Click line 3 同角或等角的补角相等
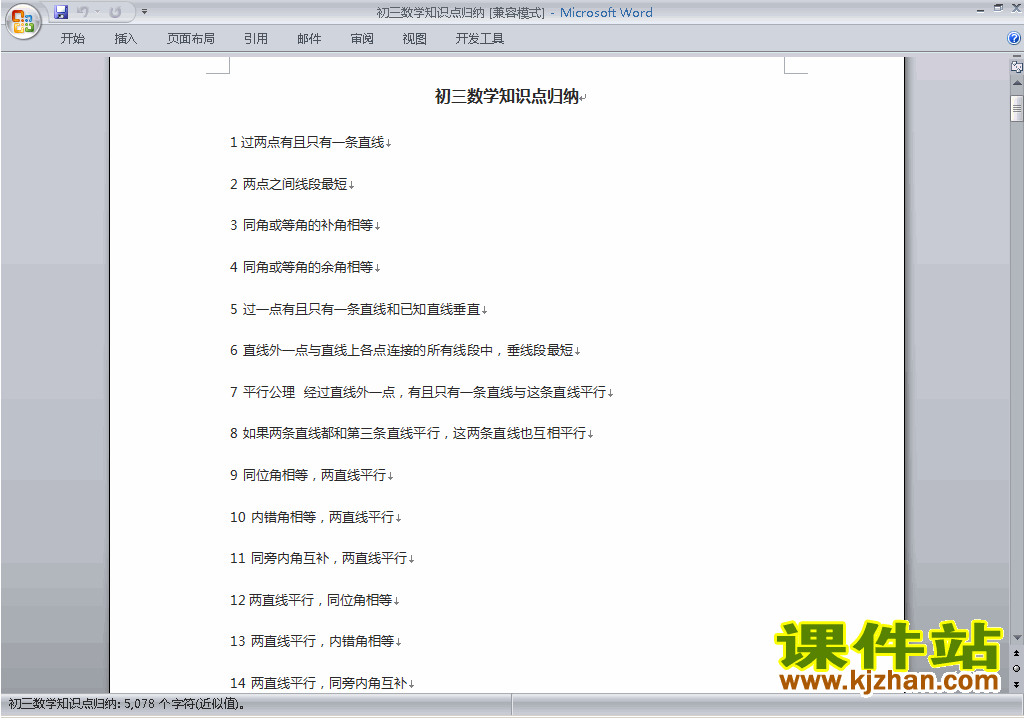 point(301,225)
